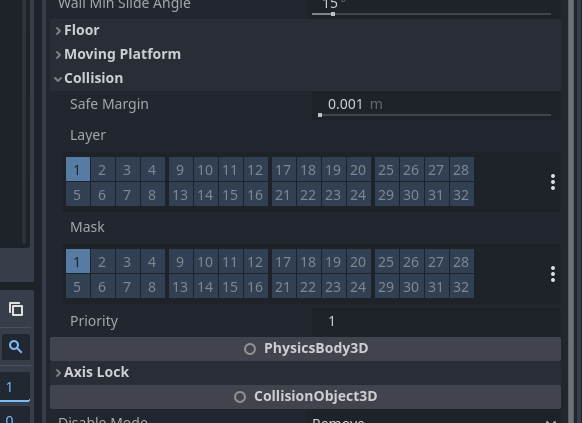Click the magnifier search icon
The height and width of the screenshot is (423, 582).
click(x=16, y=347)
